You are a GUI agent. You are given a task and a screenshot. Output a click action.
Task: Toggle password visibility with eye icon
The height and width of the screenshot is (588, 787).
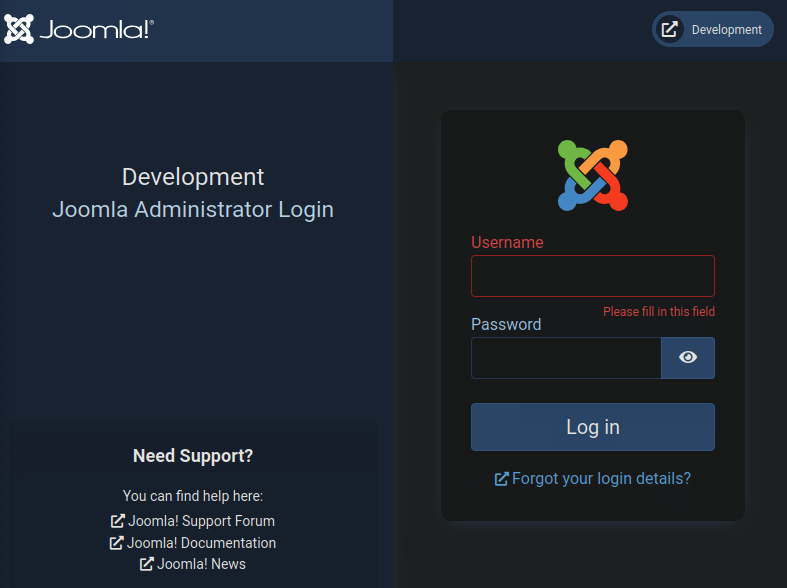(x=688, y=358)
